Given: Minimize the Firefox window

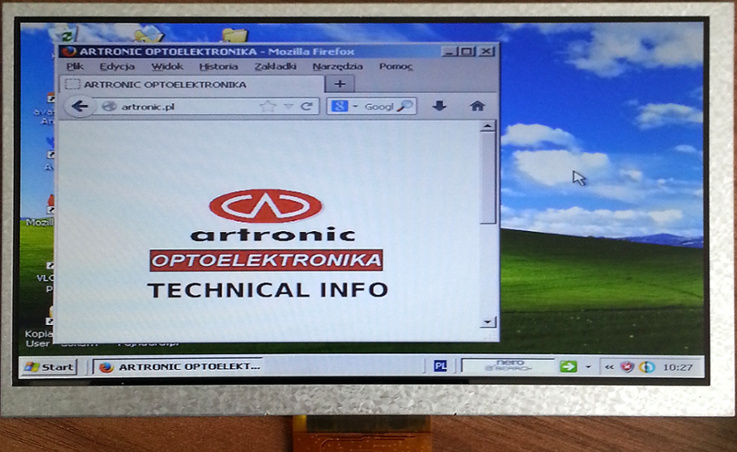Looking at the screenshot, I should pyautogui.click(x=449, y=51).
